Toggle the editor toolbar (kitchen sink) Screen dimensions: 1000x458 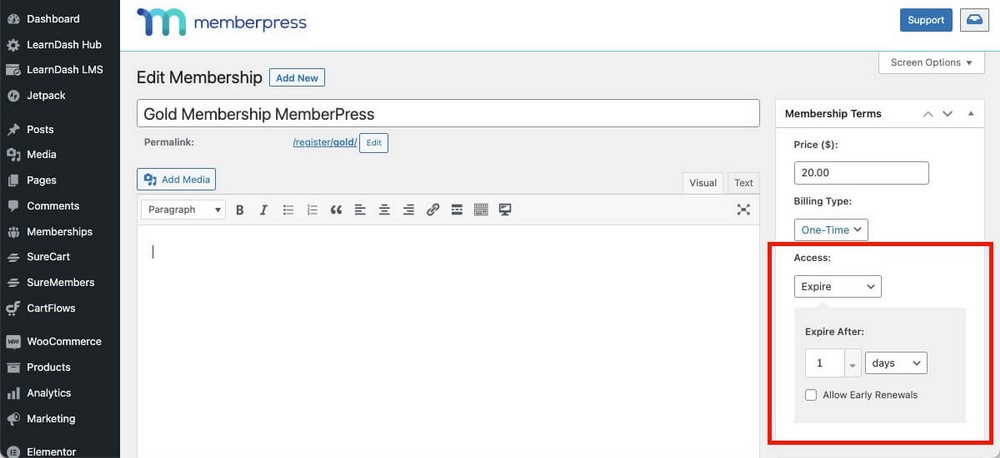pos(481,210)
